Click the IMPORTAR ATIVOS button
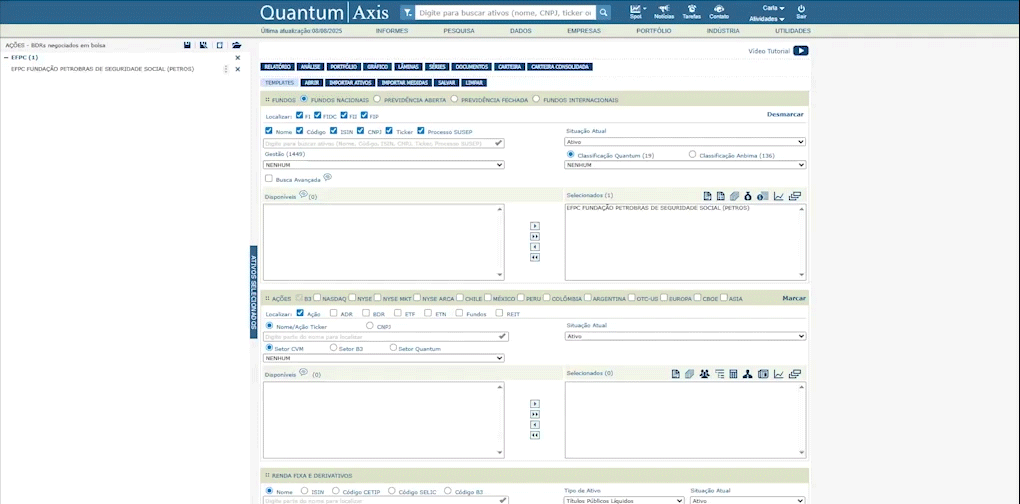The height and width of the screenshot is (504, 1020). (x=350, y=83)
